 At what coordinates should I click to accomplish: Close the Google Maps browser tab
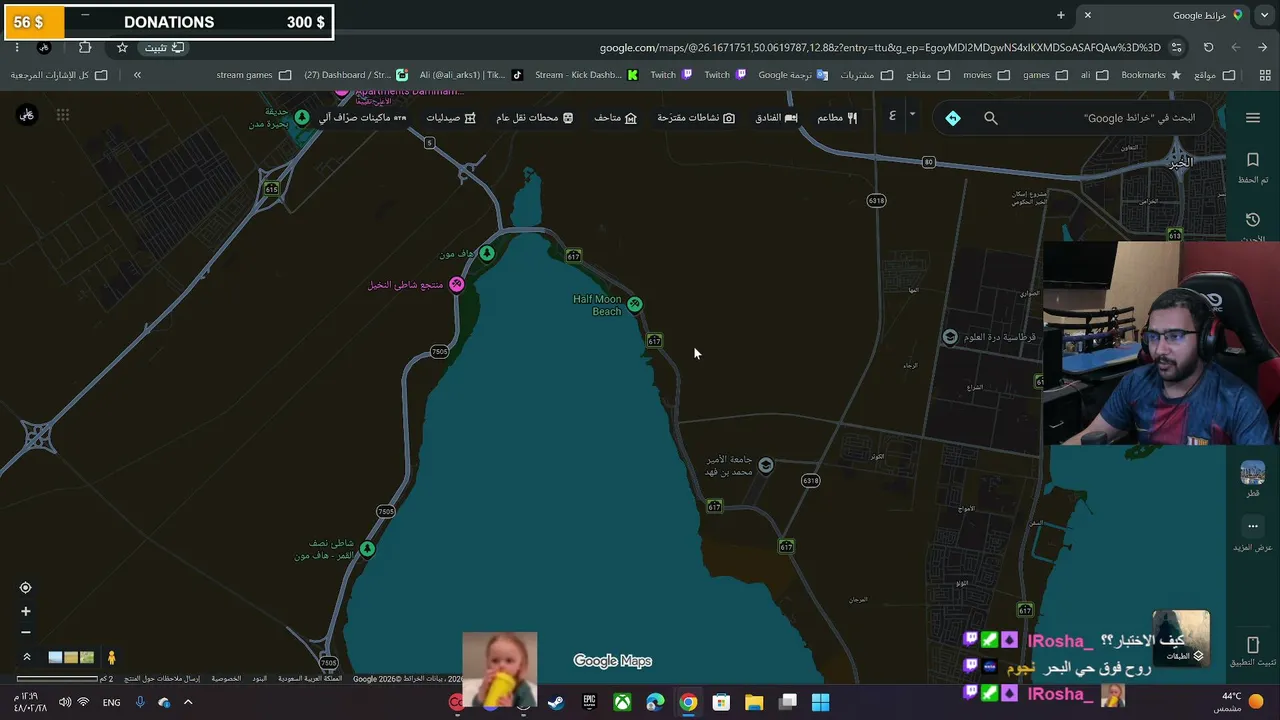pyautogui.click(x=1088, y=15)
